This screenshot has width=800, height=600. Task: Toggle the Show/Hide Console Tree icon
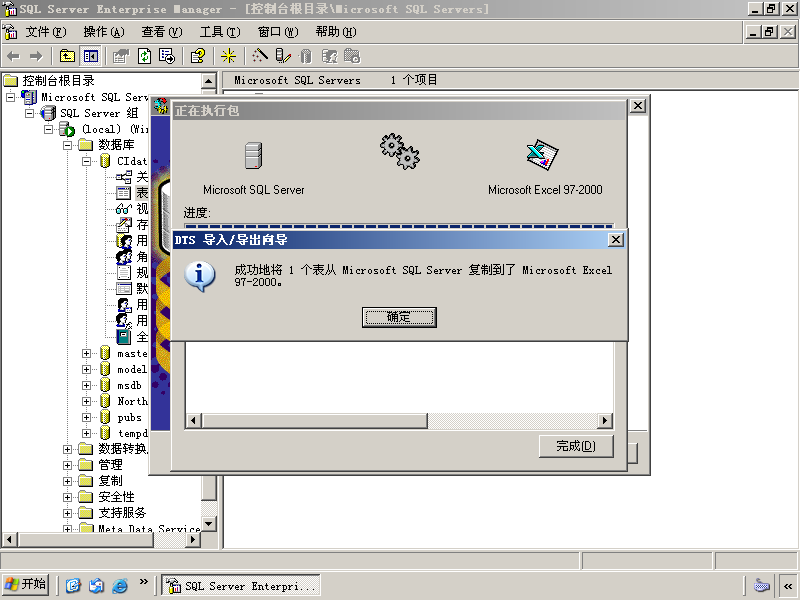pyautogui.click(x=90, y=56)
